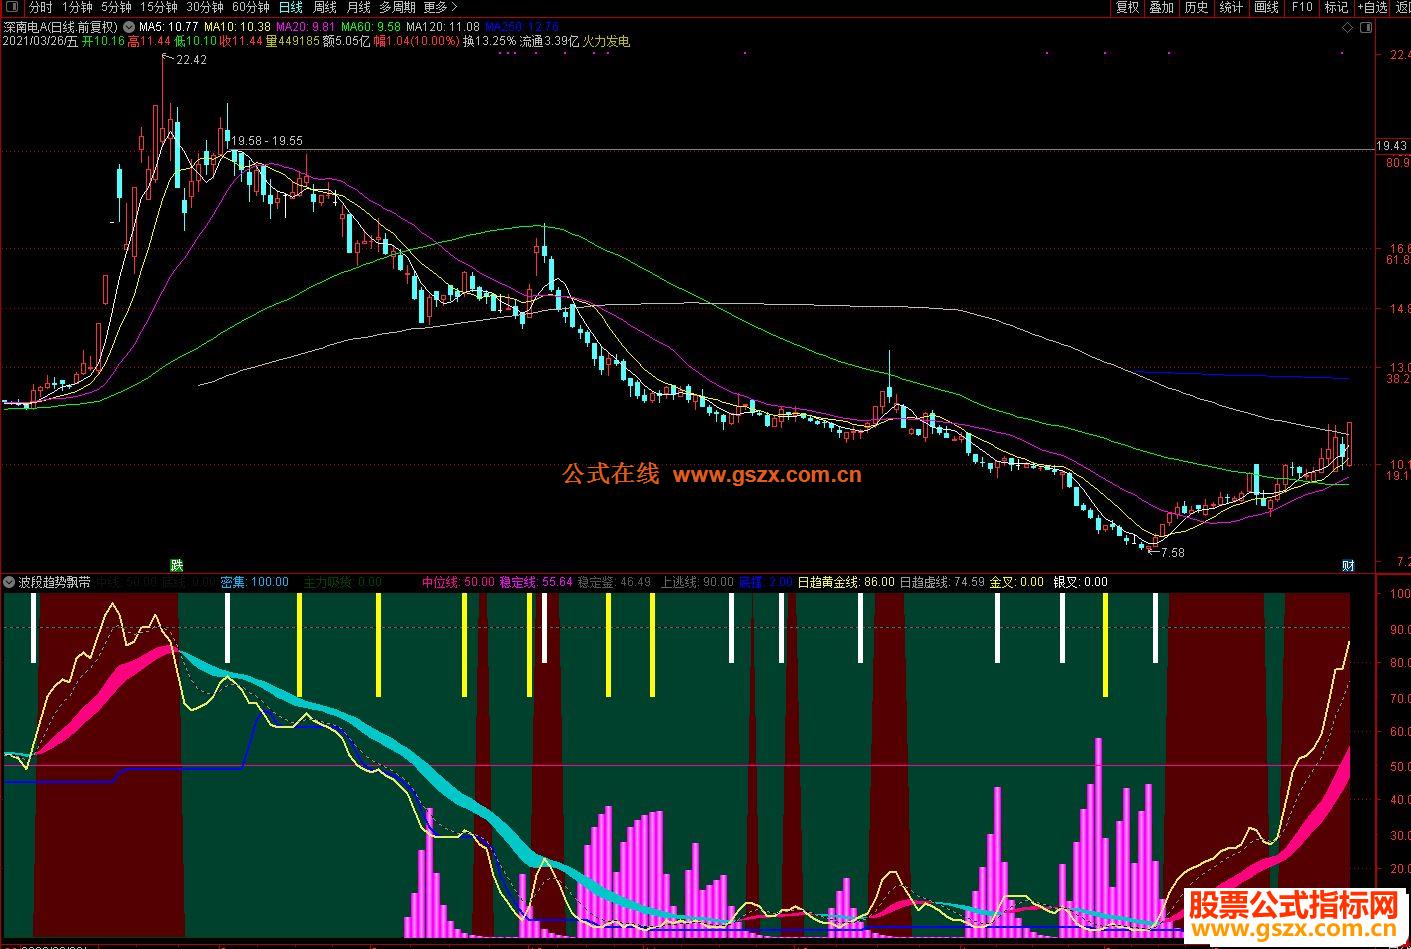
Task: Activate the 画线 drawing tools
Action: coord(1266,7)
